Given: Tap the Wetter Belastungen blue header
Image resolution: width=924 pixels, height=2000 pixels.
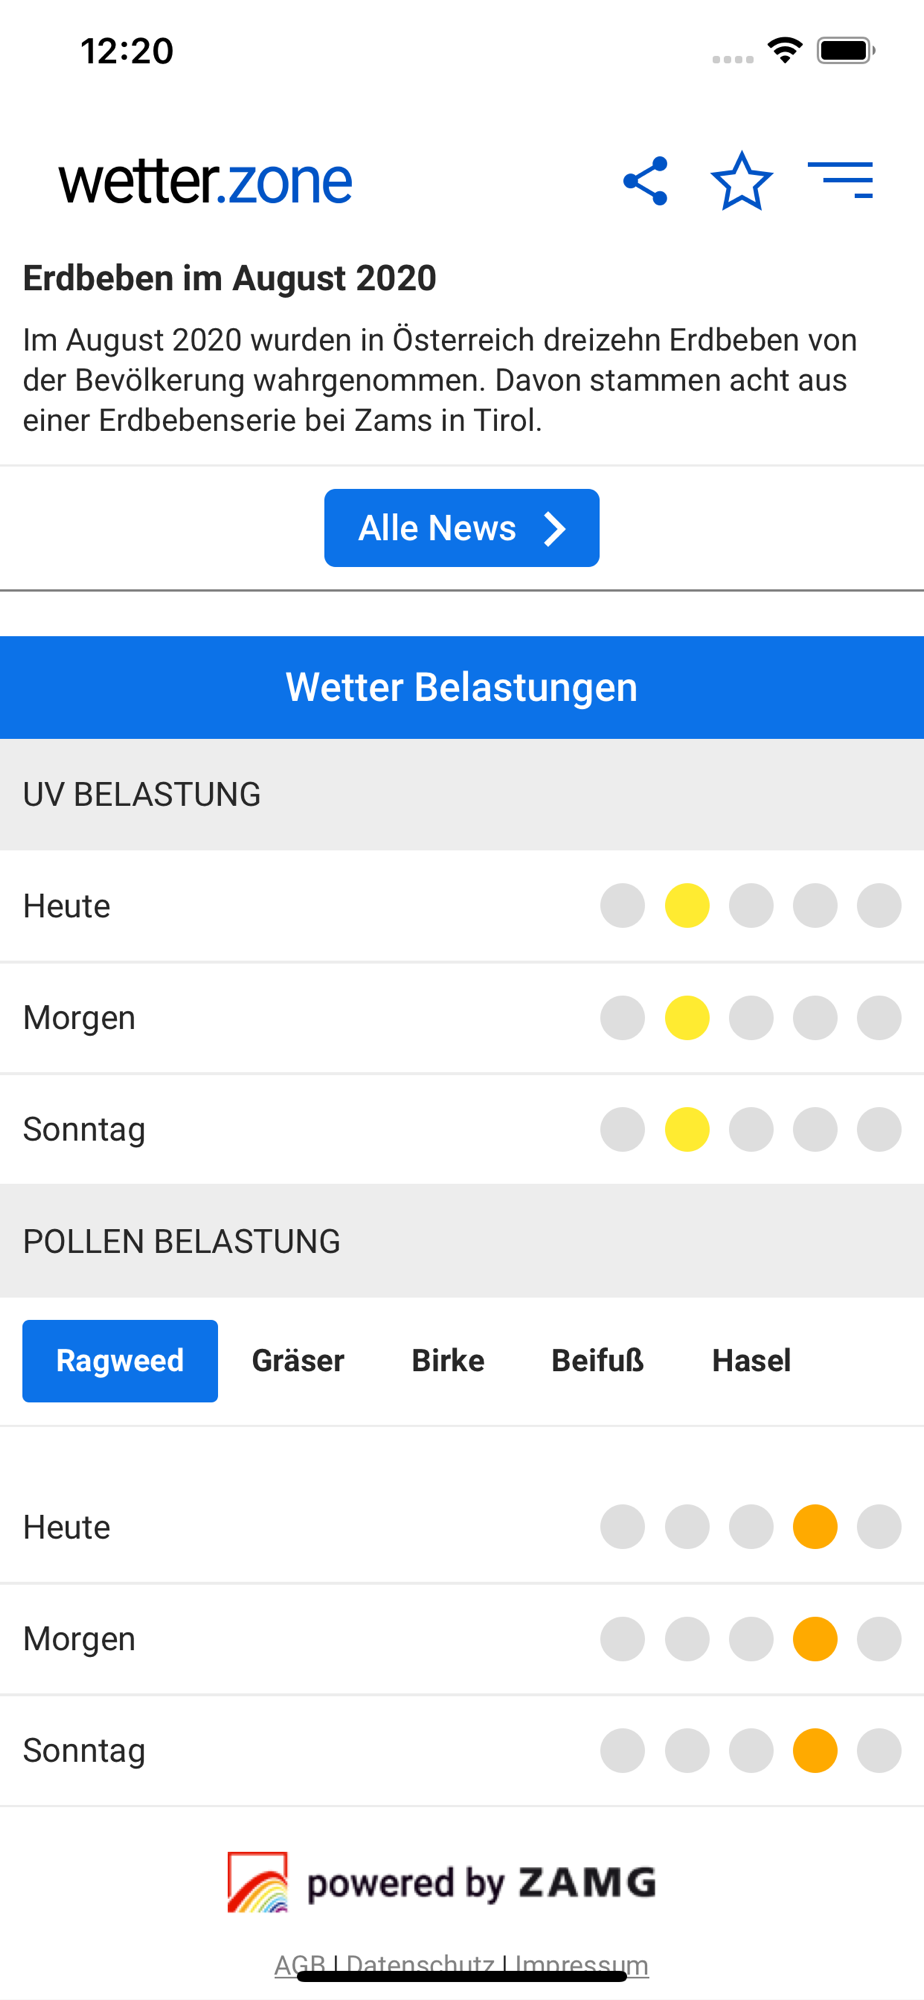Looking at the screenshot, I should 462,688.
